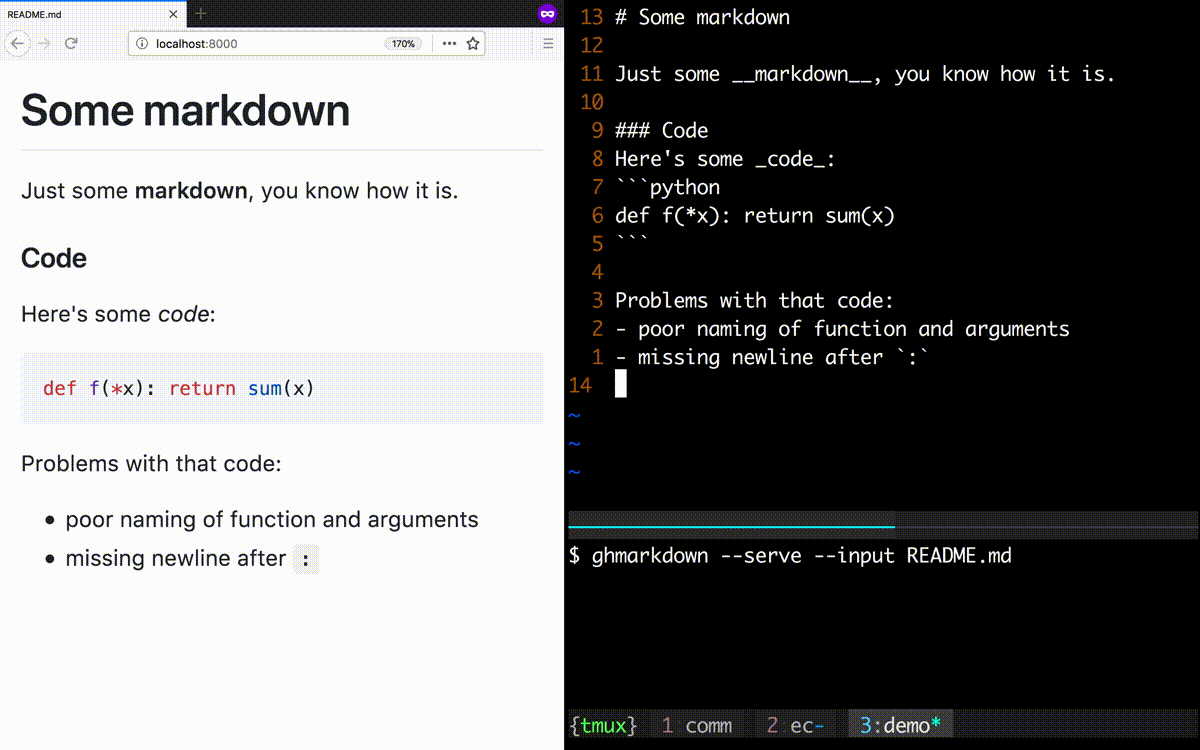Click vim line '```python'
The image size is (1200, 750).
pos(667,187)
